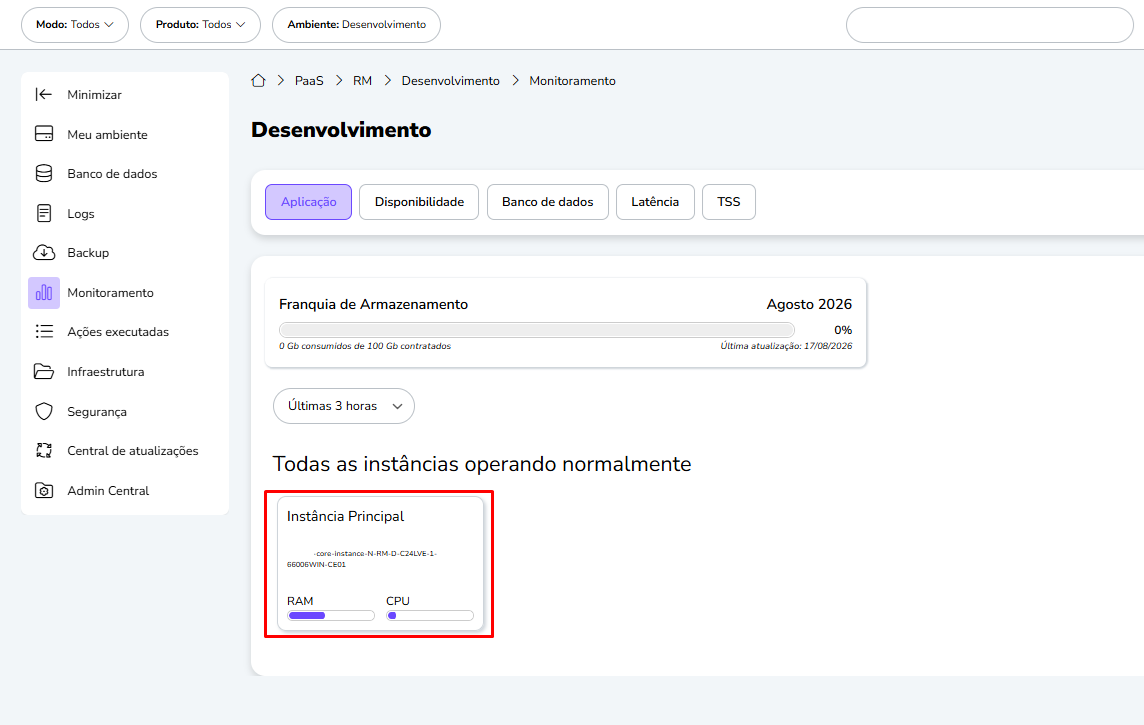1144x725 pixels.
Task: Click the Admin Central gear folder icon
Action: [x=44, y=490]
